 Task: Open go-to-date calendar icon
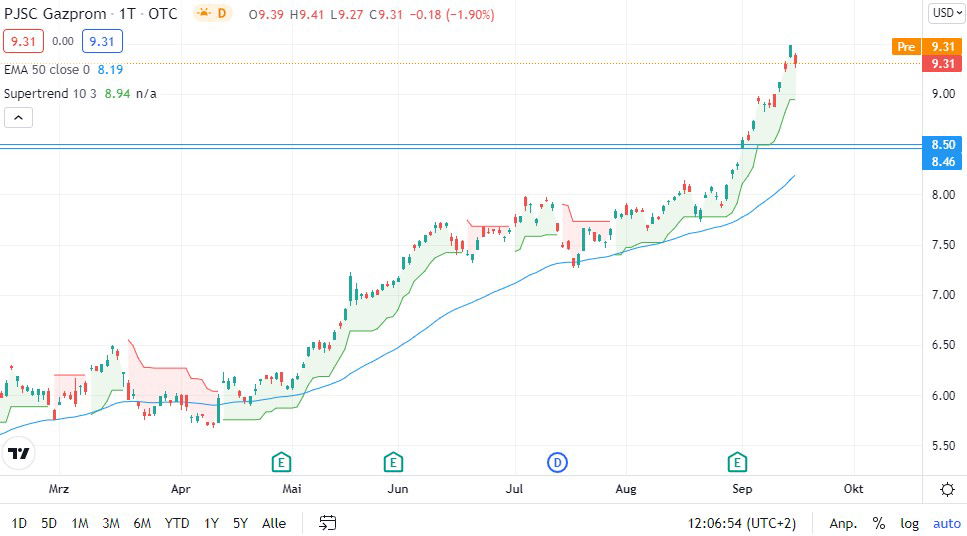[x=327, y=523]
